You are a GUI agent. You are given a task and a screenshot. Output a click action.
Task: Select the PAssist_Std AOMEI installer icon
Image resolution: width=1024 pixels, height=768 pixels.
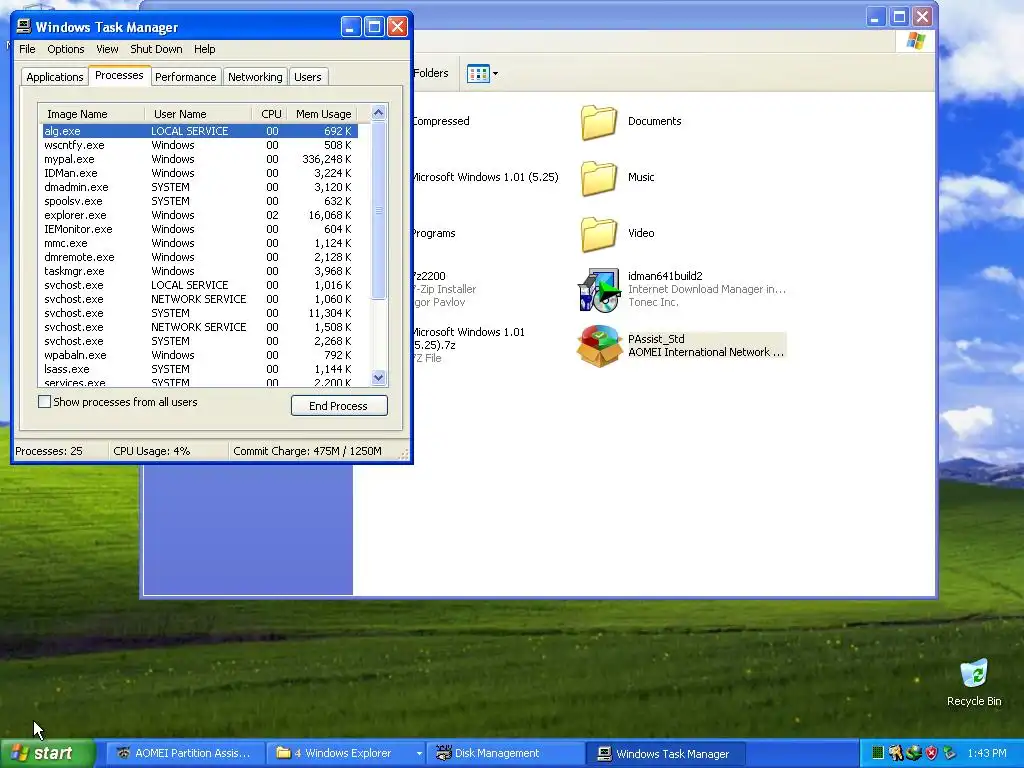[x=598, y=345]
